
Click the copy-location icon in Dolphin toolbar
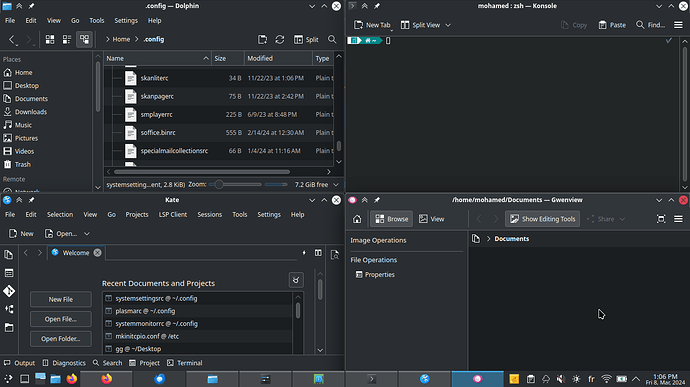[x=263, y=40]
